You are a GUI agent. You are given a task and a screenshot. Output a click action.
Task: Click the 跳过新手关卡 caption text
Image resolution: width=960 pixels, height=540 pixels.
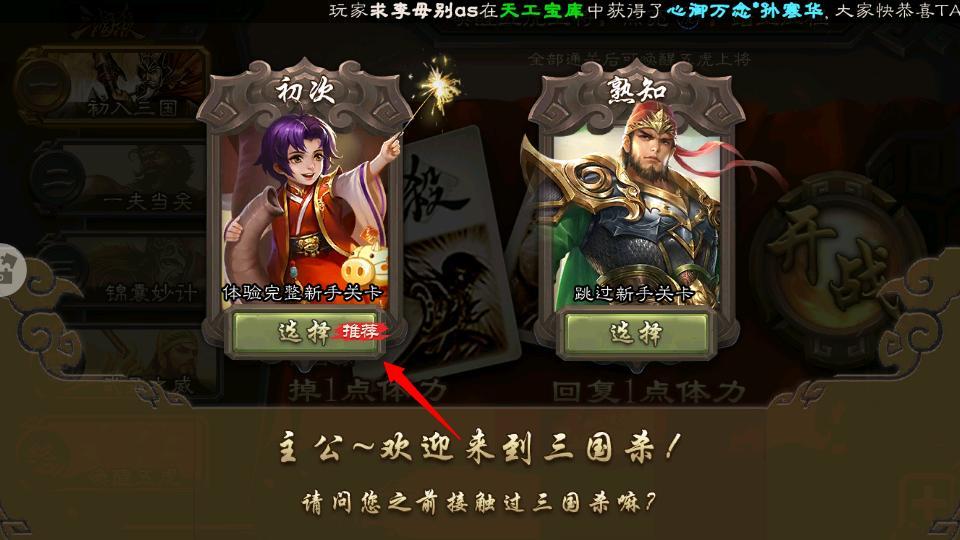coord(634,294)
